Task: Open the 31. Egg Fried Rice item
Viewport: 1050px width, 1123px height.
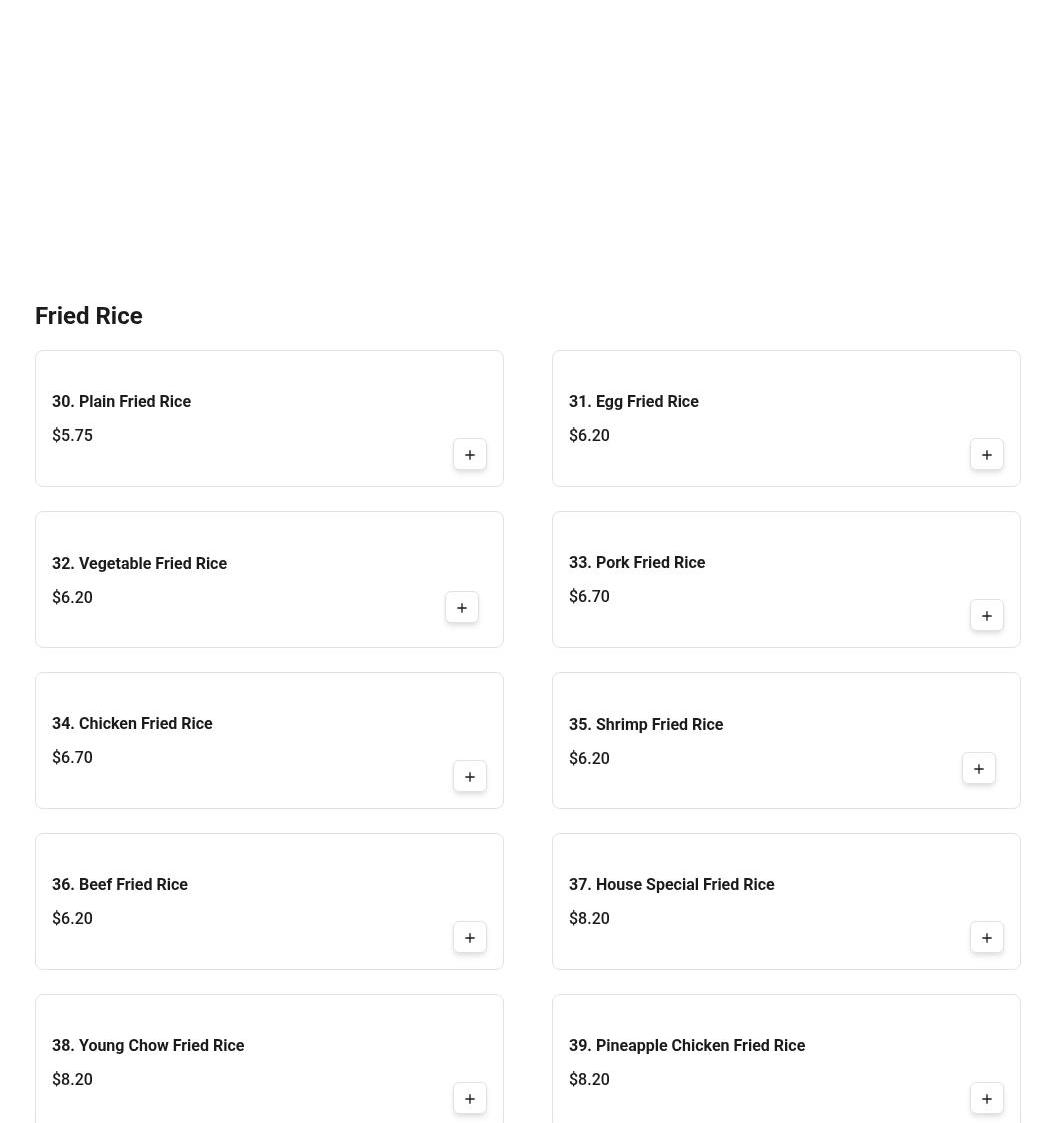Action: (x=633, y=402)
